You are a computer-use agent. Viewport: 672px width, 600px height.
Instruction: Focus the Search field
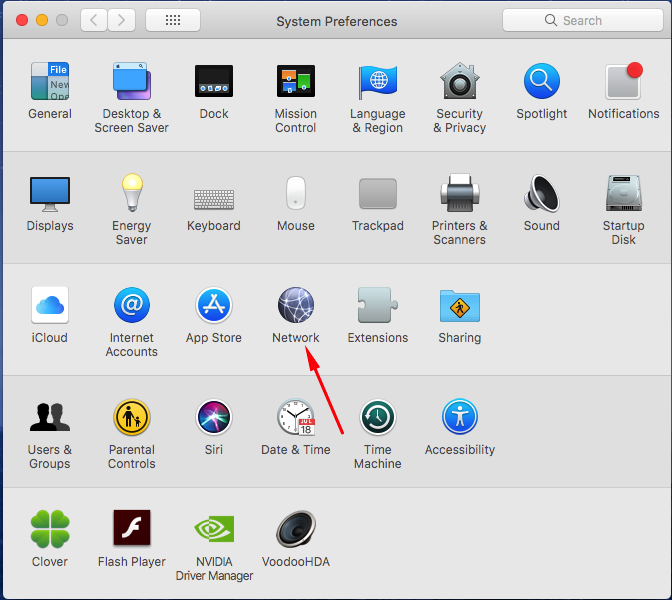pyautogui.click(x=582, y=20)
